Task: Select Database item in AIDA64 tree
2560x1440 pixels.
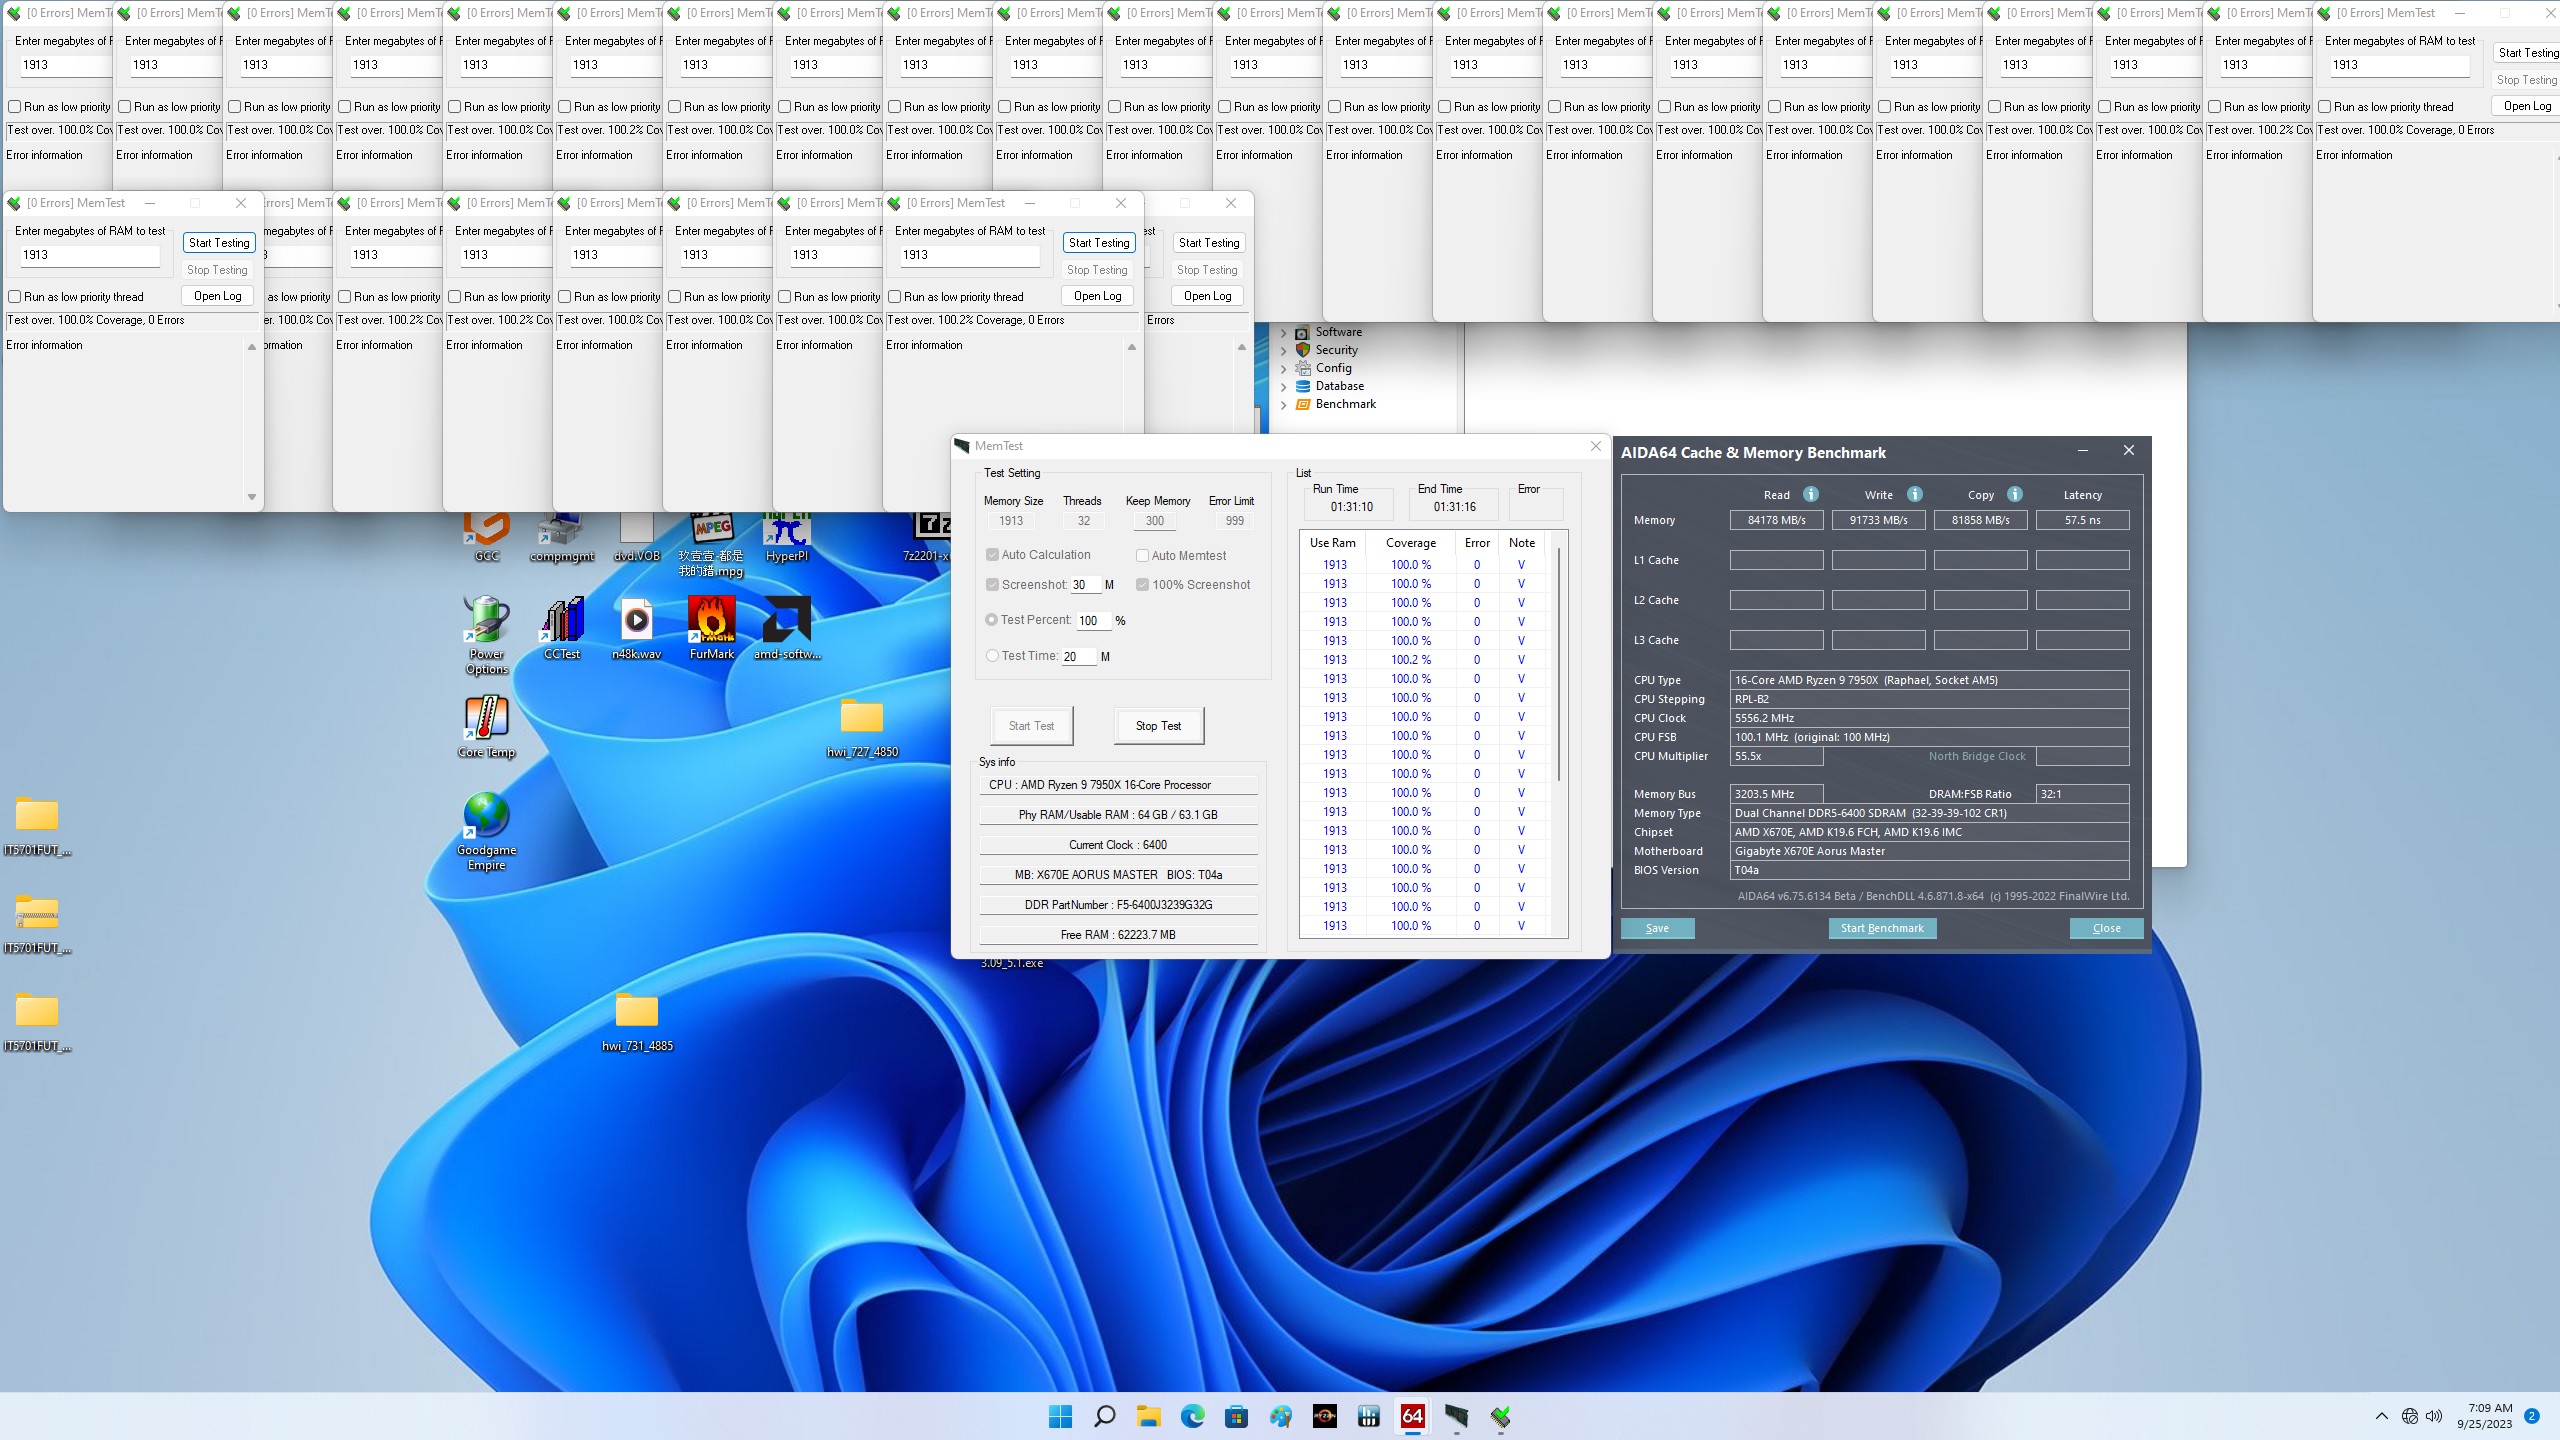Action: (1339, 386)
